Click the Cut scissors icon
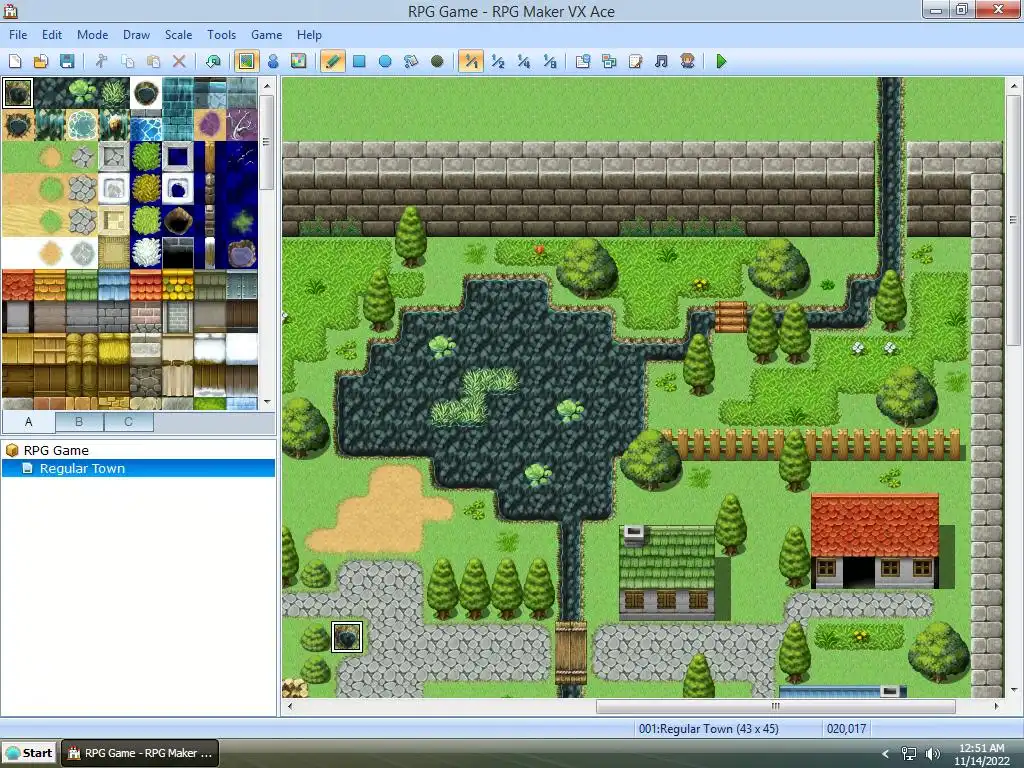 [101, 61]
